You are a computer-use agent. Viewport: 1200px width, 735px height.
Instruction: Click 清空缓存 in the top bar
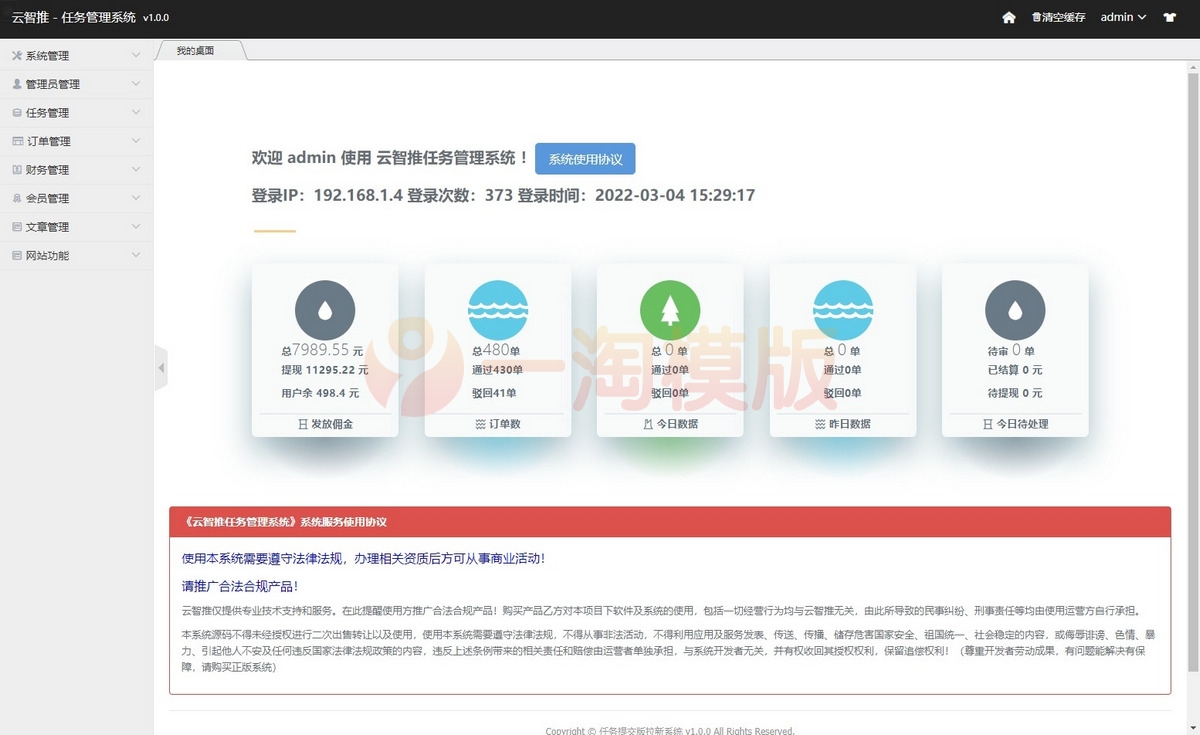(1057, 17)
